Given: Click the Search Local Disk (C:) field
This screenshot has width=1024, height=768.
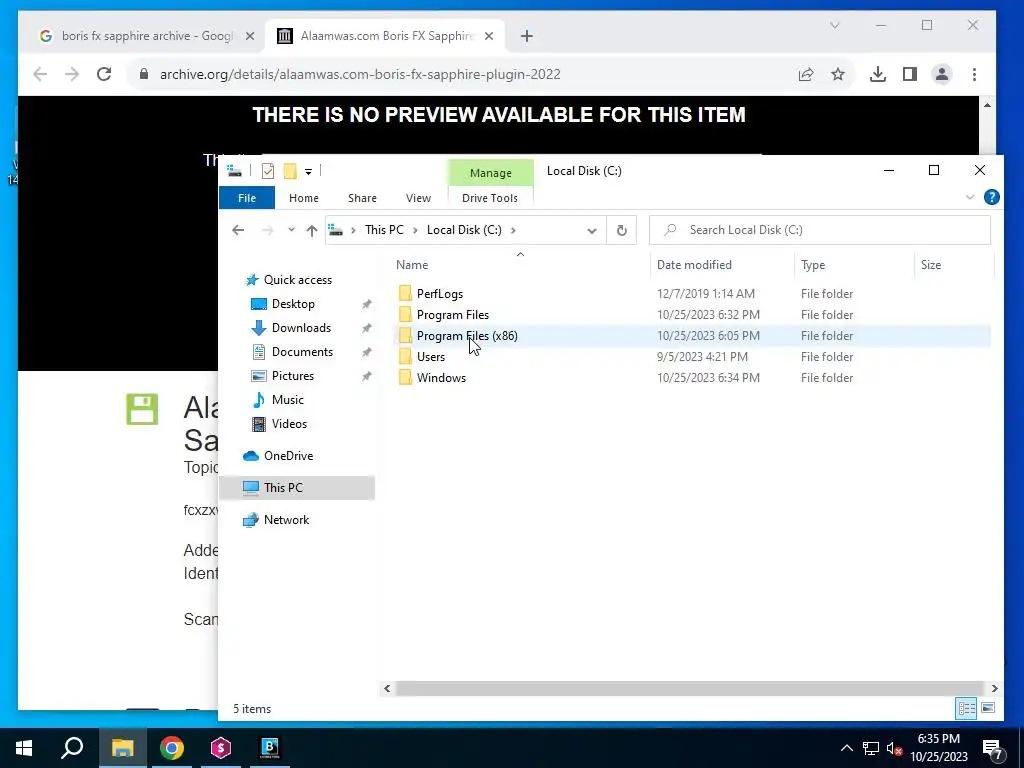Looking at the screenshot, I should pos(820,230).
